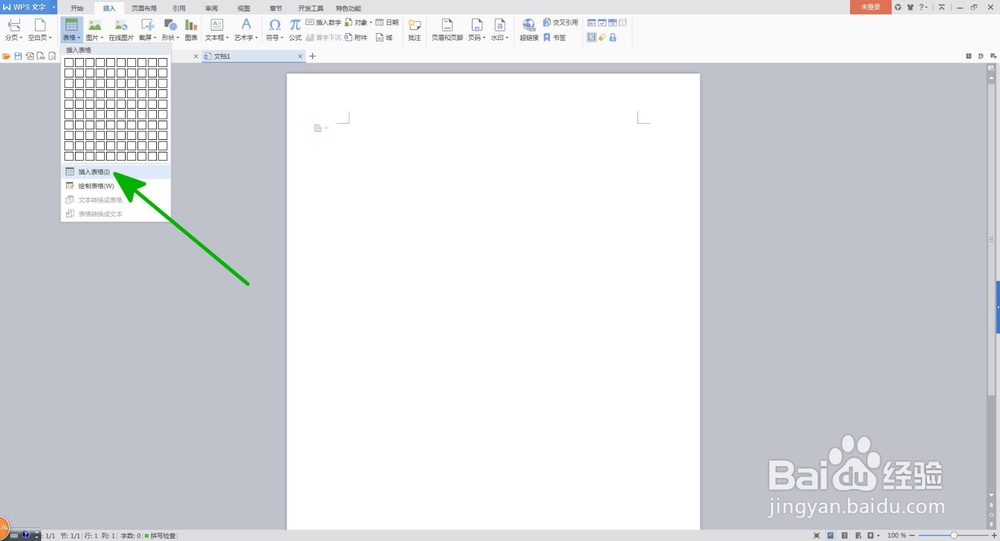
Task: Click the open folder quick-access icon
Action: [x=6, y=56]
